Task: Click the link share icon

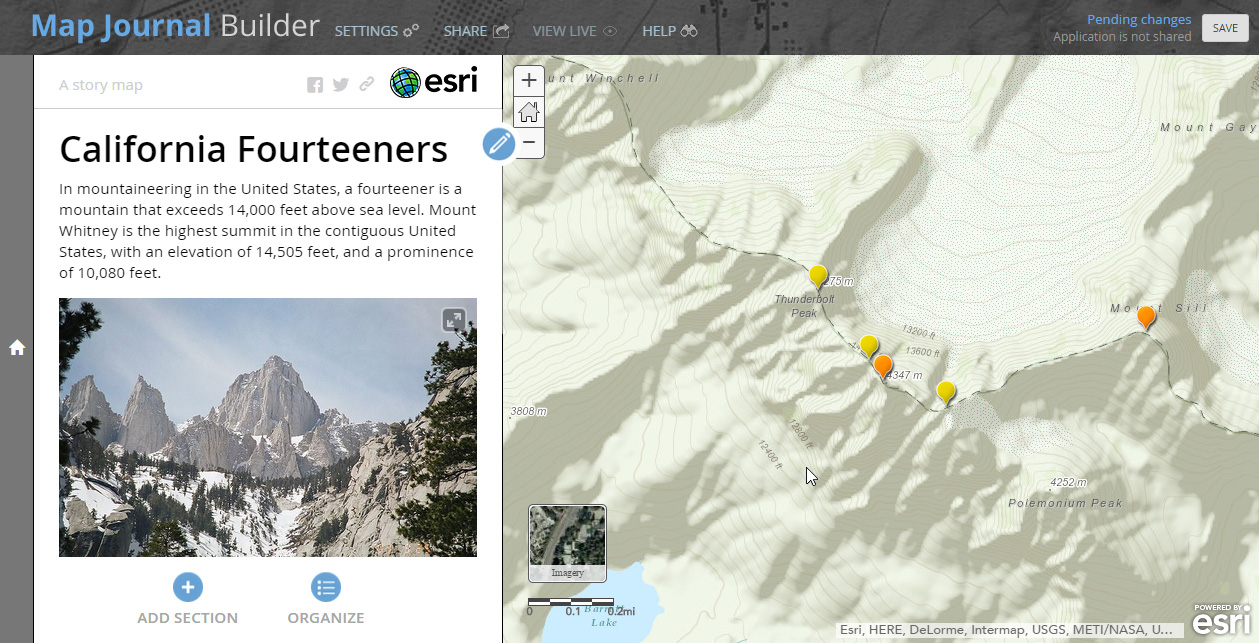Action: (x=367, y=85)
